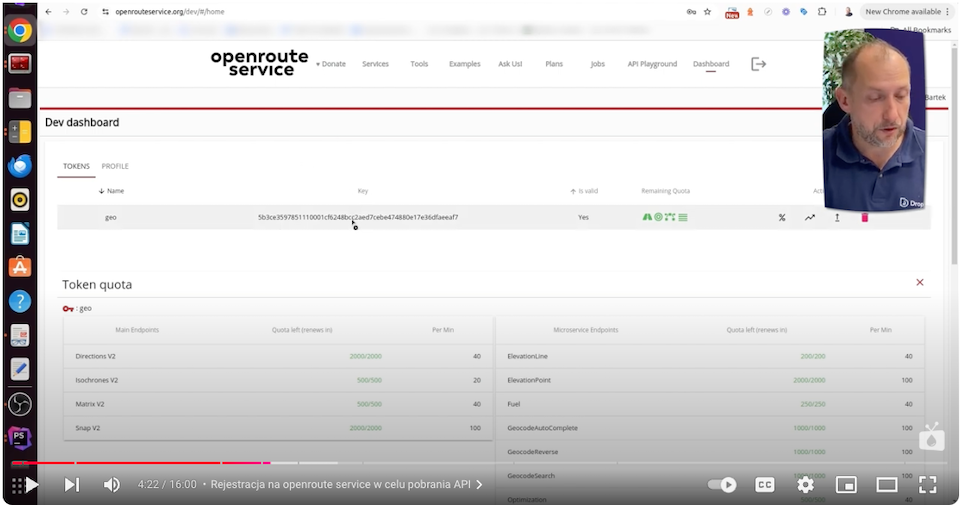
Task: Play the video
Action: (x=32, y=485)
